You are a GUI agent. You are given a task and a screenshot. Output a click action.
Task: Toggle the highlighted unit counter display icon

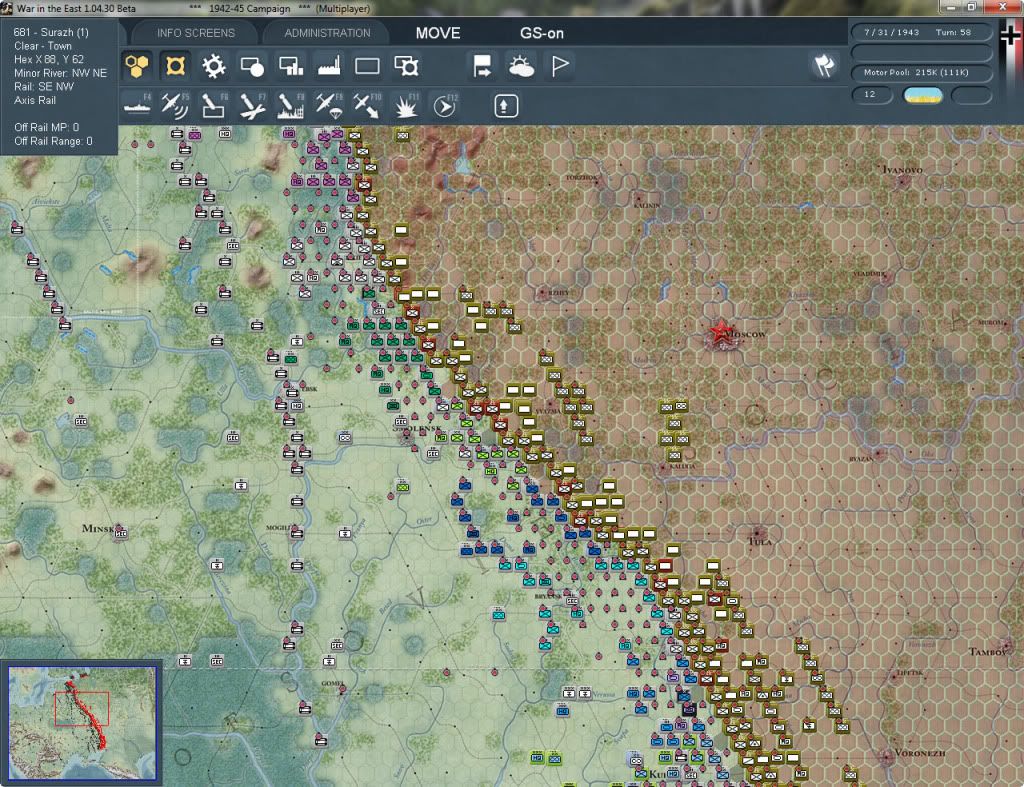point(175,66)
